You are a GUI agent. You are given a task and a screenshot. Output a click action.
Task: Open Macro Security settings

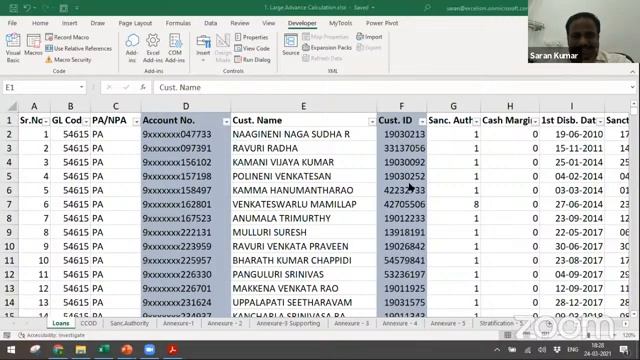click(x=68, y=60)
